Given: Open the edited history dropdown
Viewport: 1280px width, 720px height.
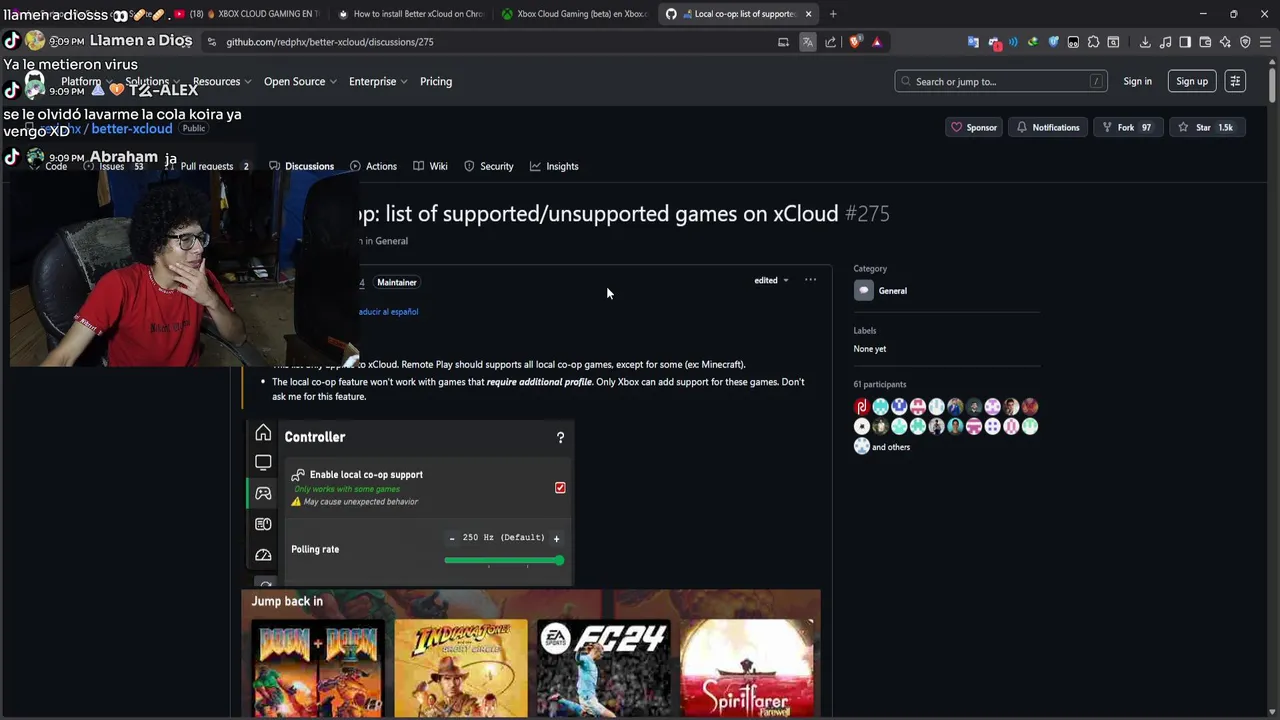Looking at the screenshot, I should pyautogui.click(x=771, y=280).
